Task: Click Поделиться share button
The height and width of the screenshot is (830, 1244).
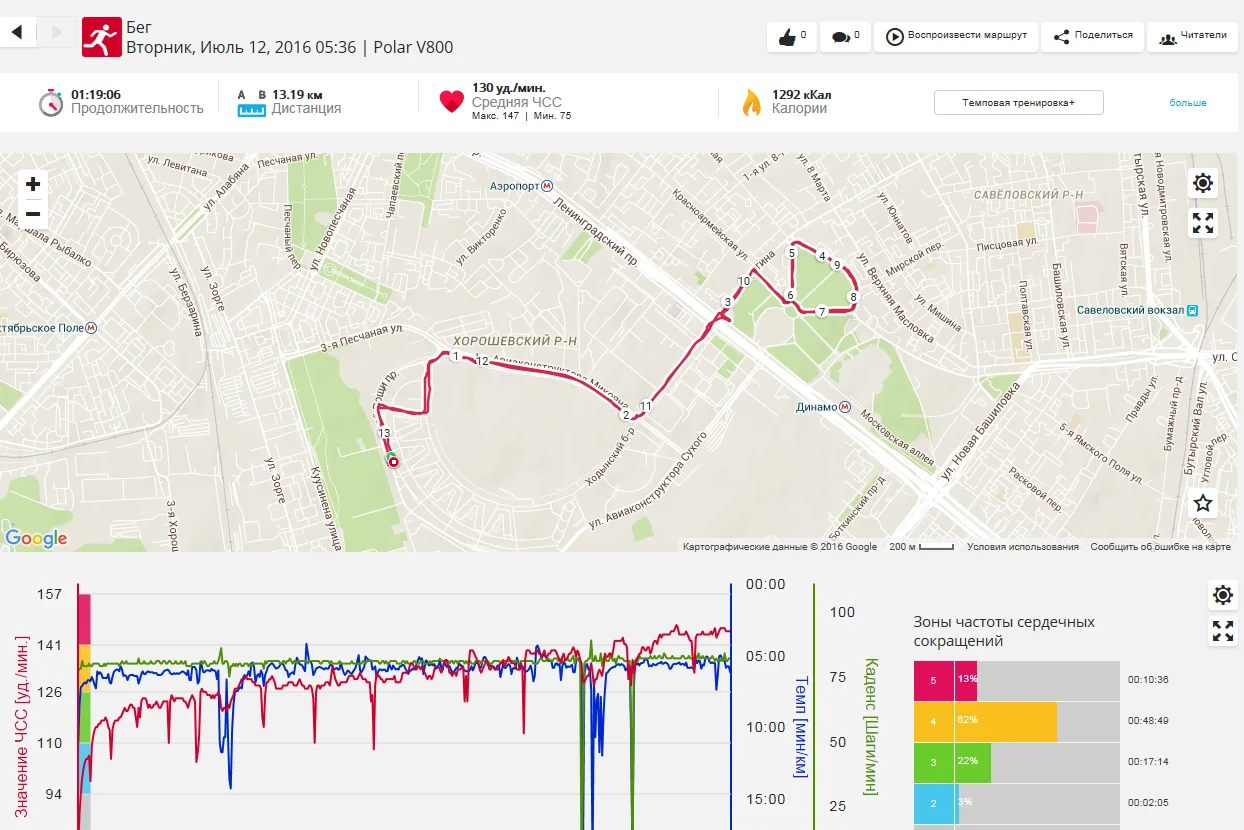Action: pos(1093,37)
